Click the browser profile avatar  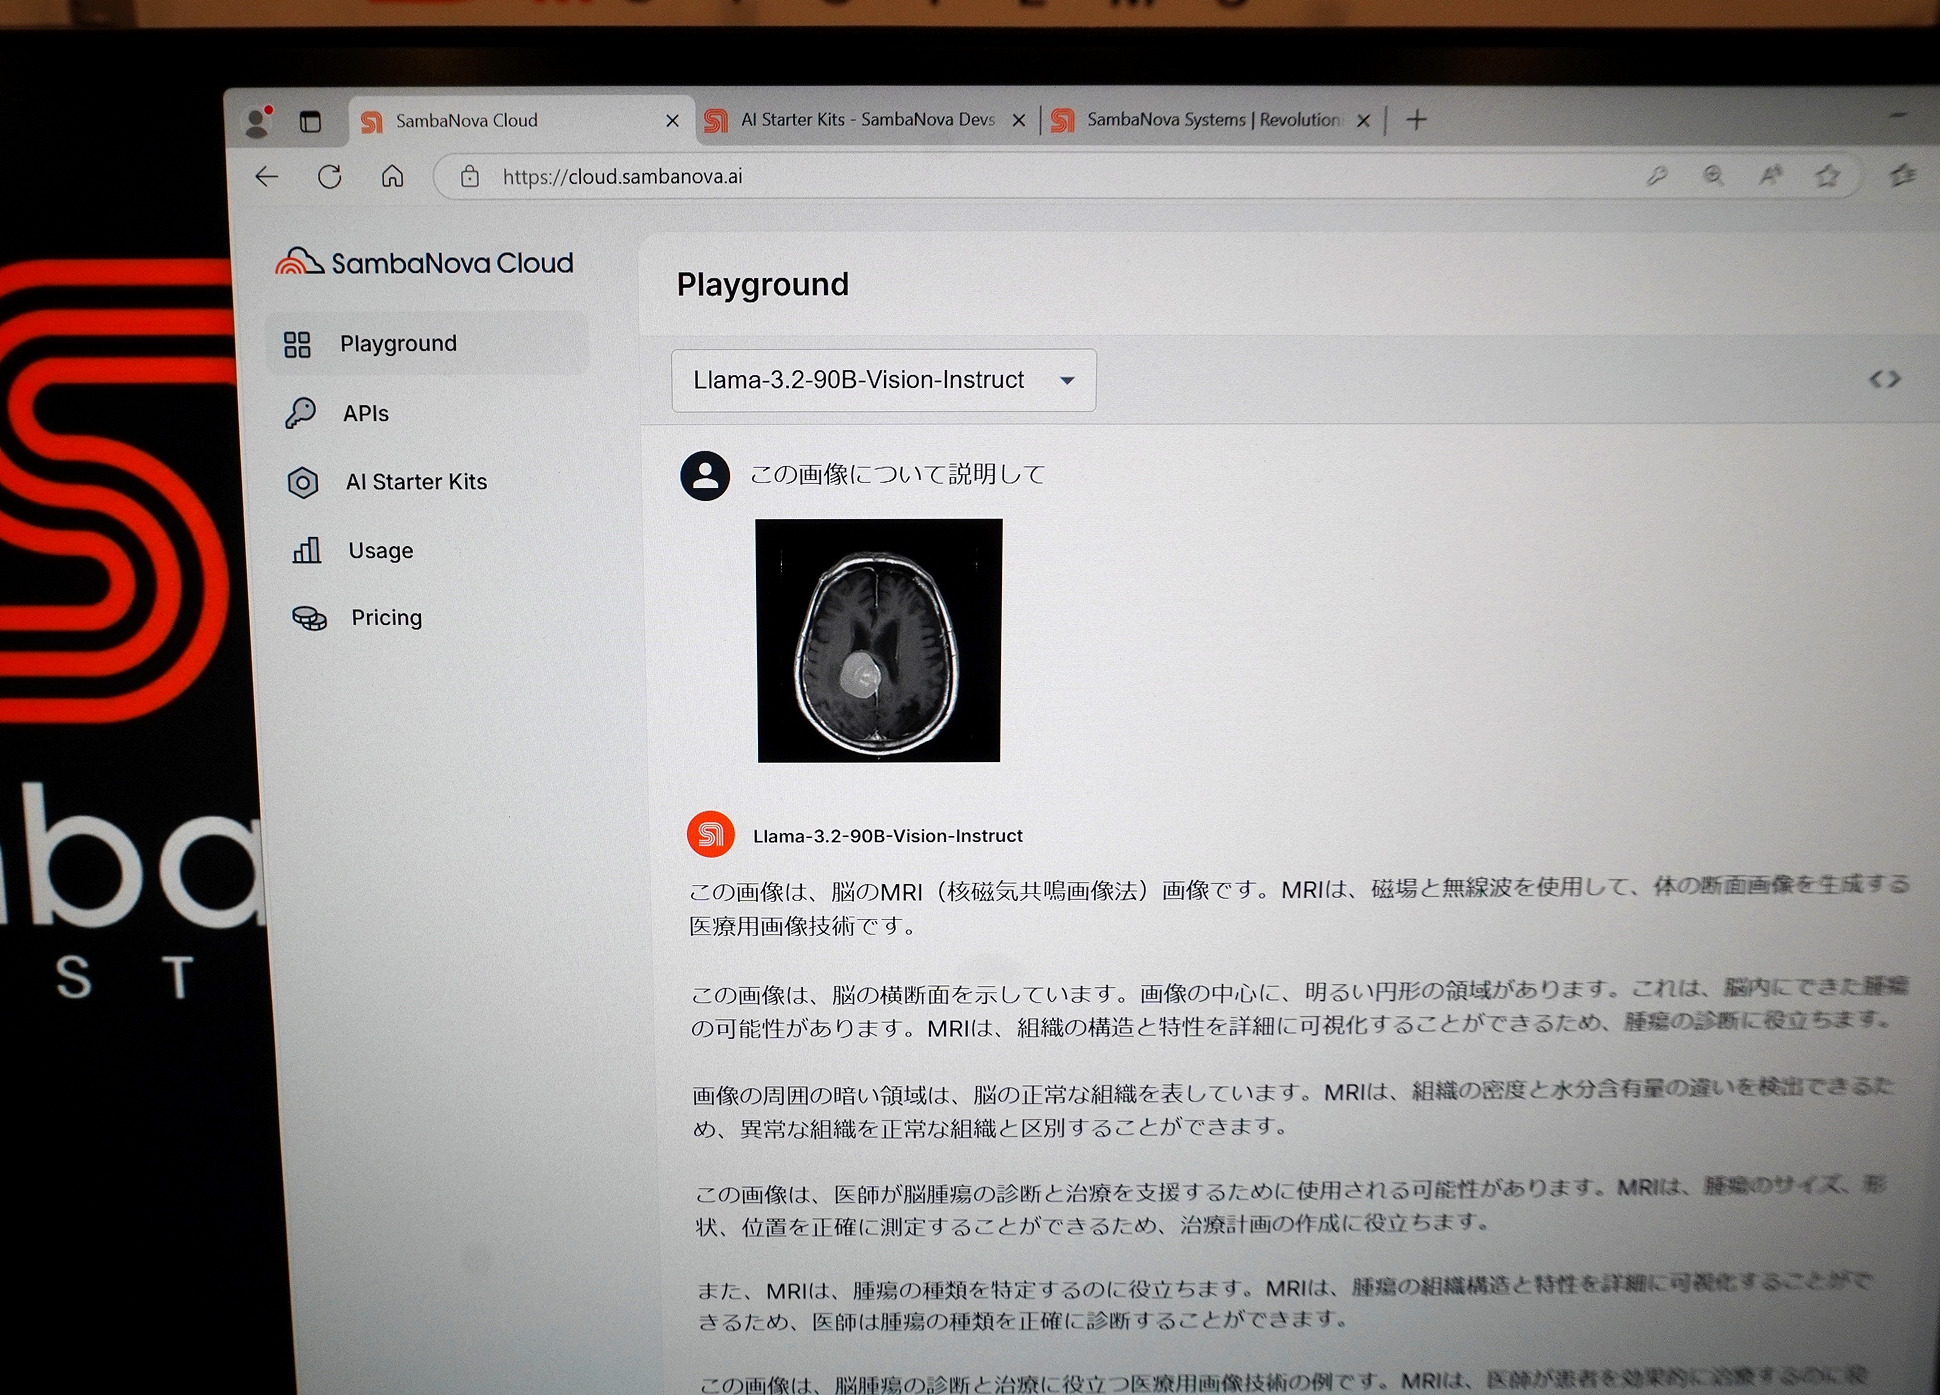[258, 121]
